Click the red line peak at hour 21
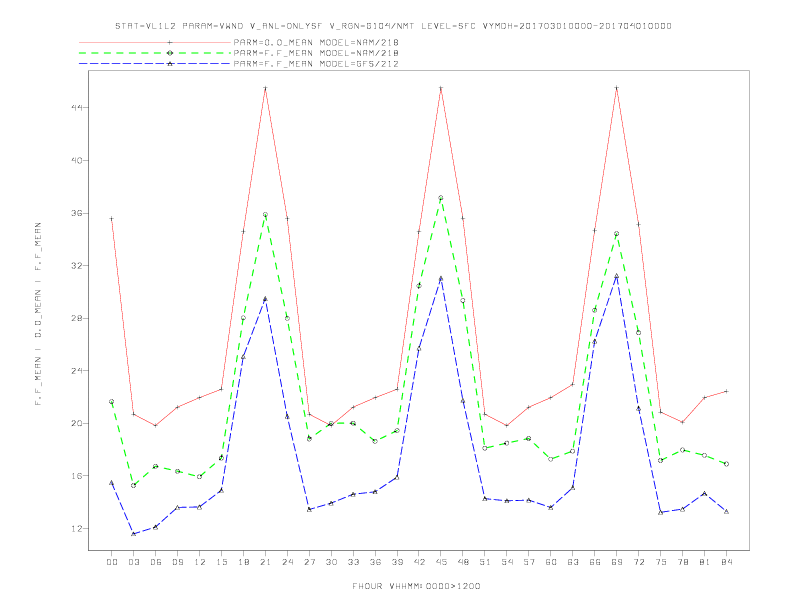Viewport: 792px width, 612px height. (265, 88)
